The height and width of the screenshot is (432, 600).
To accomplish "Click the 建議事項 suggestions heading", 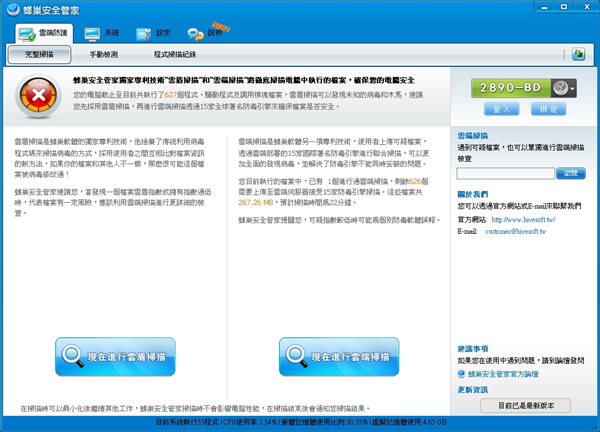I will tap(473, 349).
